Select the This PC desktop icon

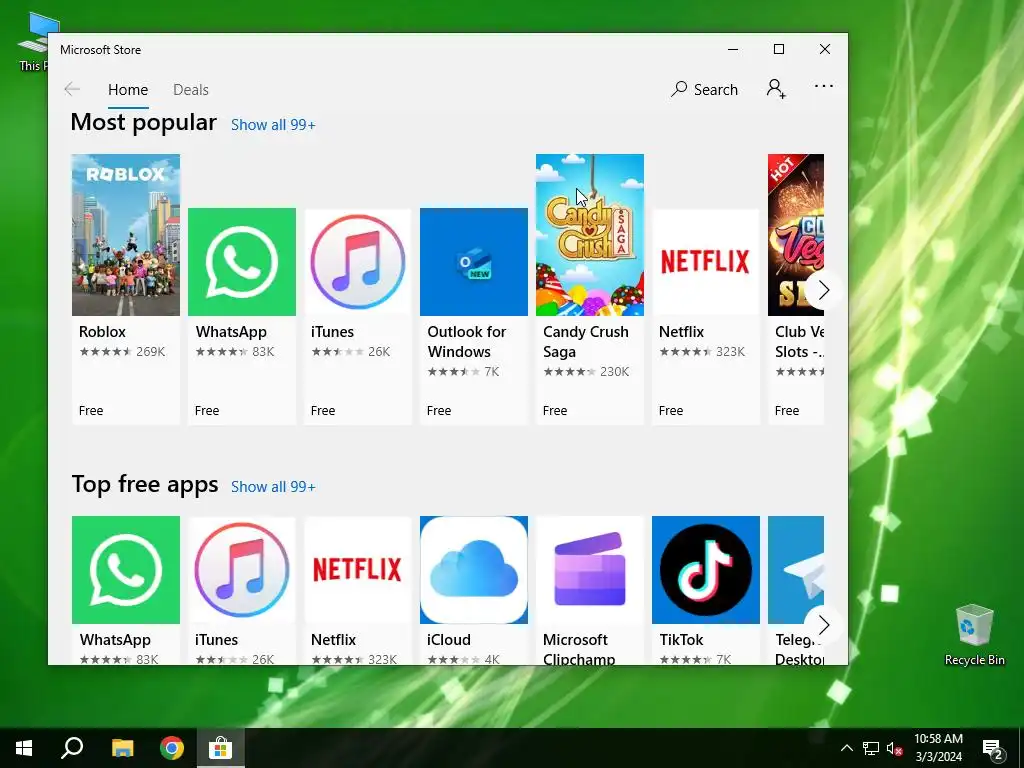(x=33, y=41)
